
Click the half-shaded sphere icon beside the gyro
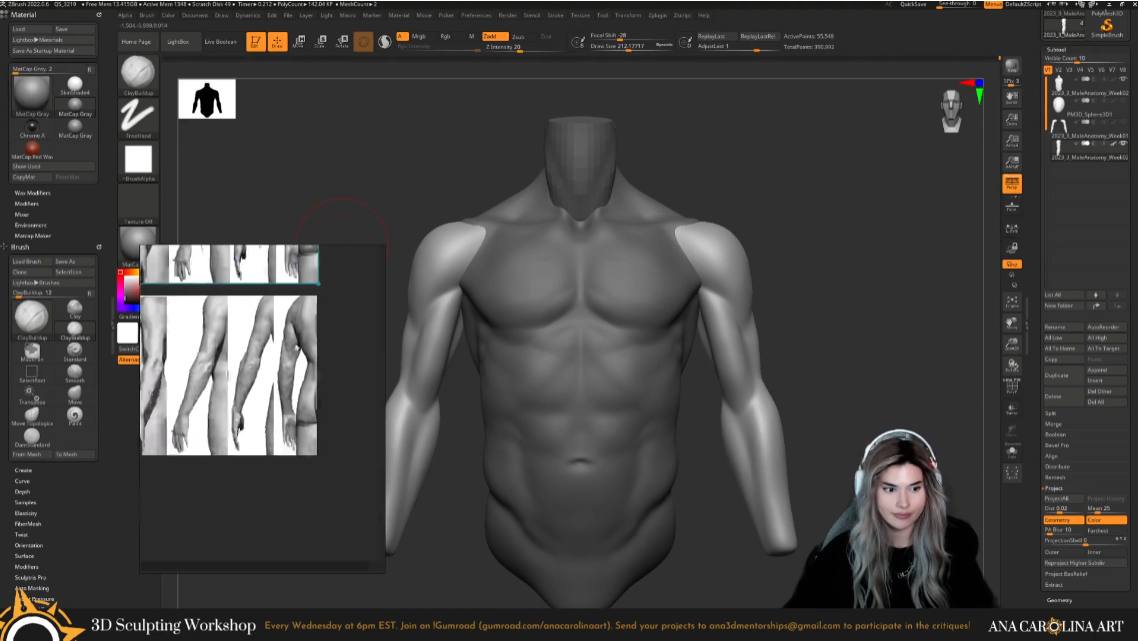(385, 42)
